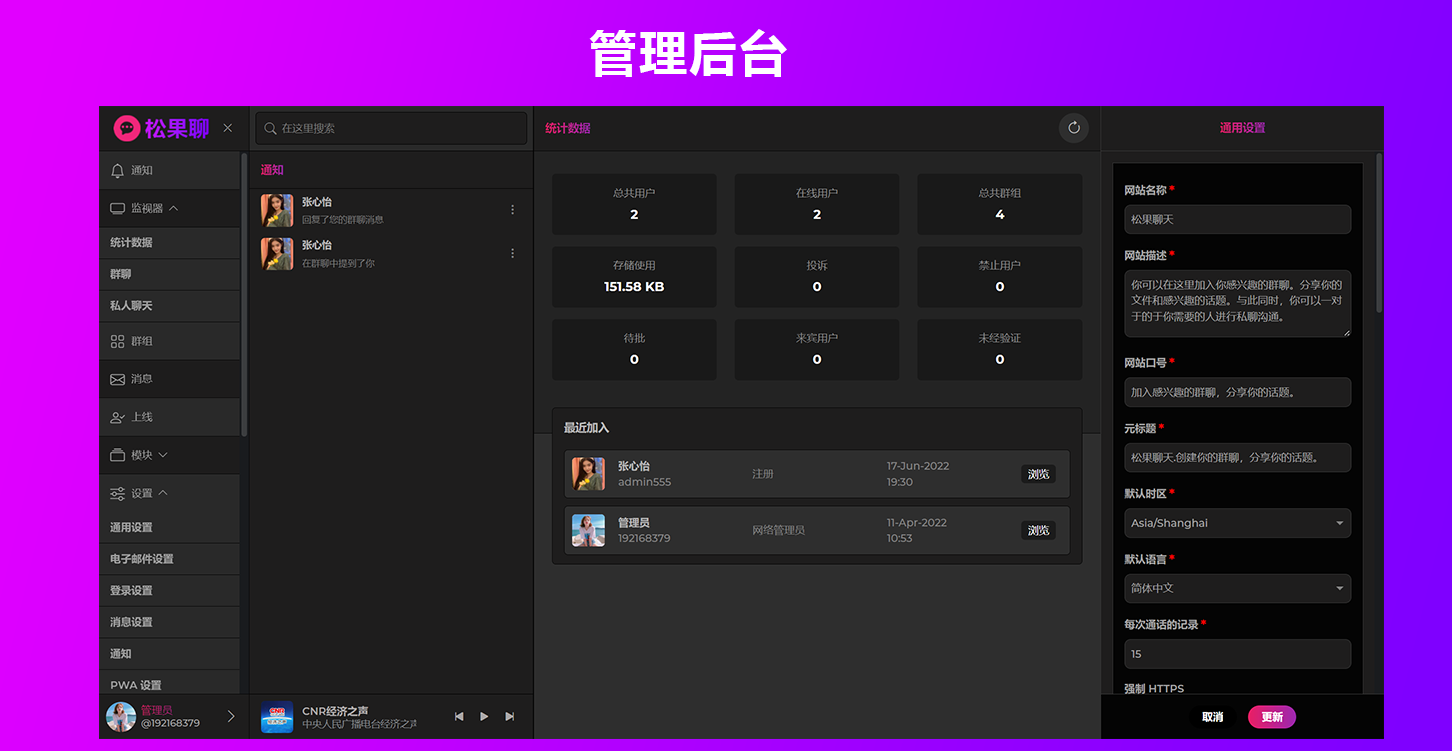Viewport: 1452px width, 751px height.
Task: Edit the 每次通话的记录 field
Action: [1237, 654]
